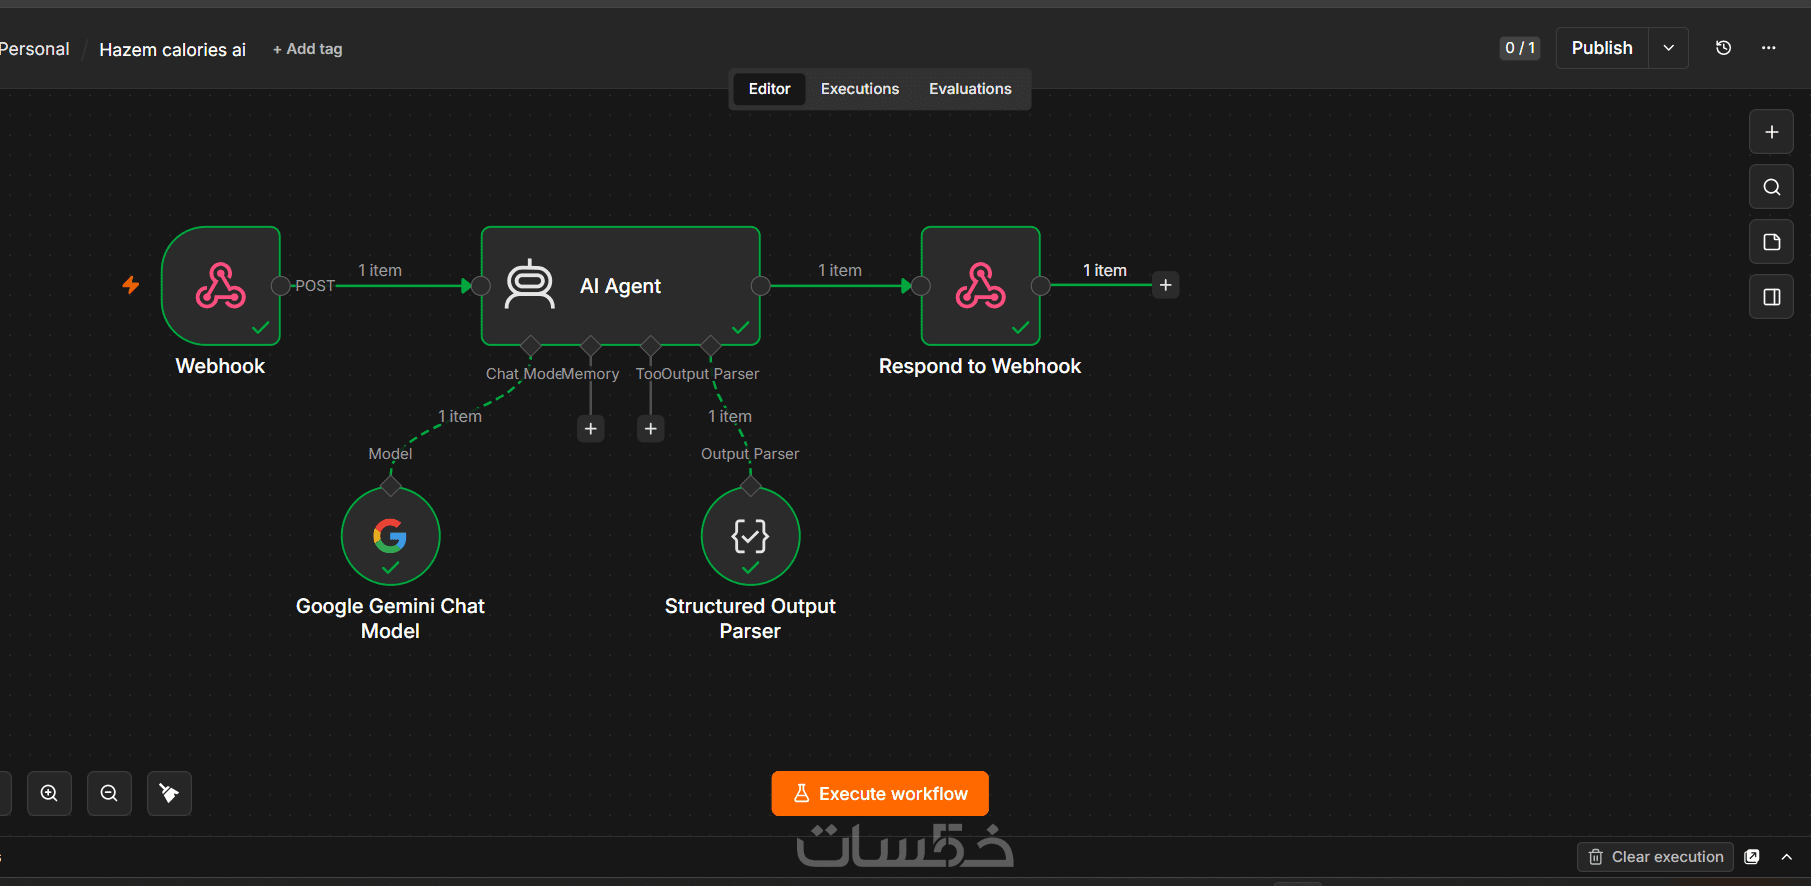Click the lightning trigger icon by Webhook
Screen dimensions: 1811x886
click(x=131, y=285)
